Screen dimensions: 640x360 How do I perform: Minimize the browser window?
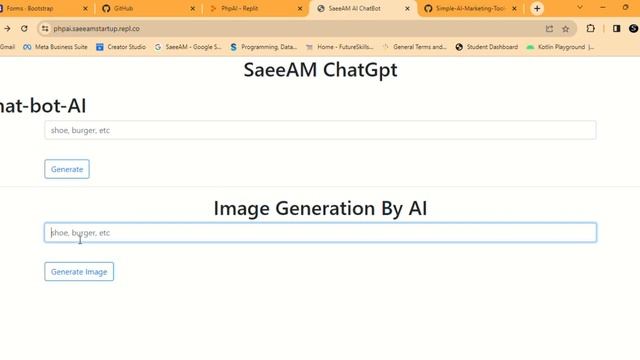click(602, 8)
